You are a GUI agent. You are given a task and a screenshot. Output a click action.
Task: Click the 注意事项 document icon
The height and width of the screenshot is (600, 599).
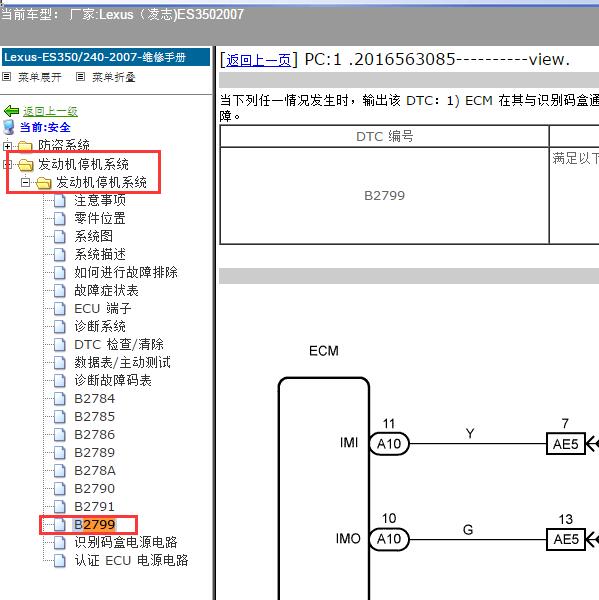pyautogui.click(x=60, y=200)
